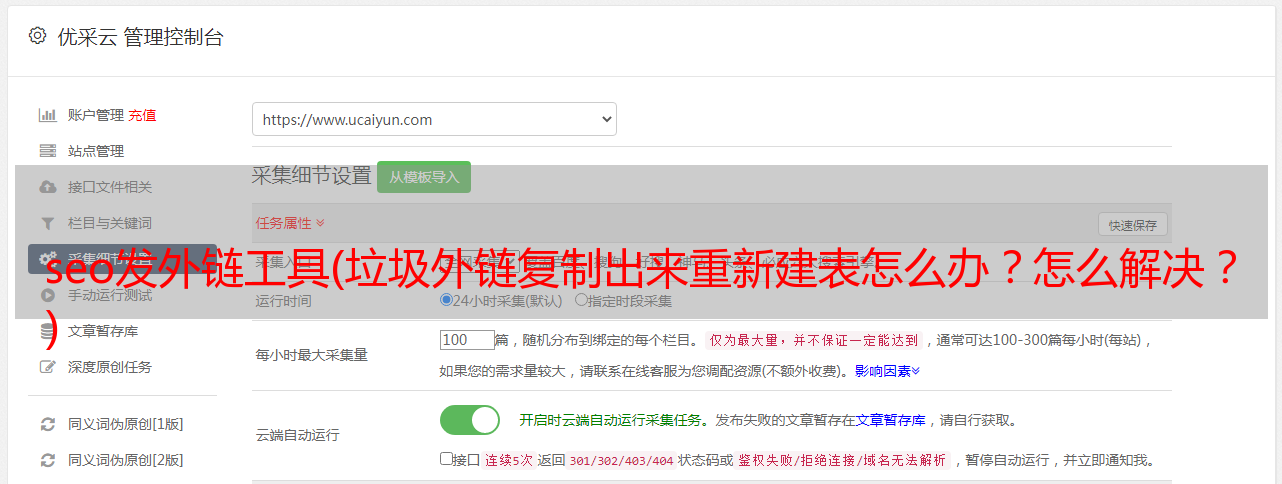Collapse the 任务属性 section
The height and width of the screenshot is (484, 1282).
290,223
